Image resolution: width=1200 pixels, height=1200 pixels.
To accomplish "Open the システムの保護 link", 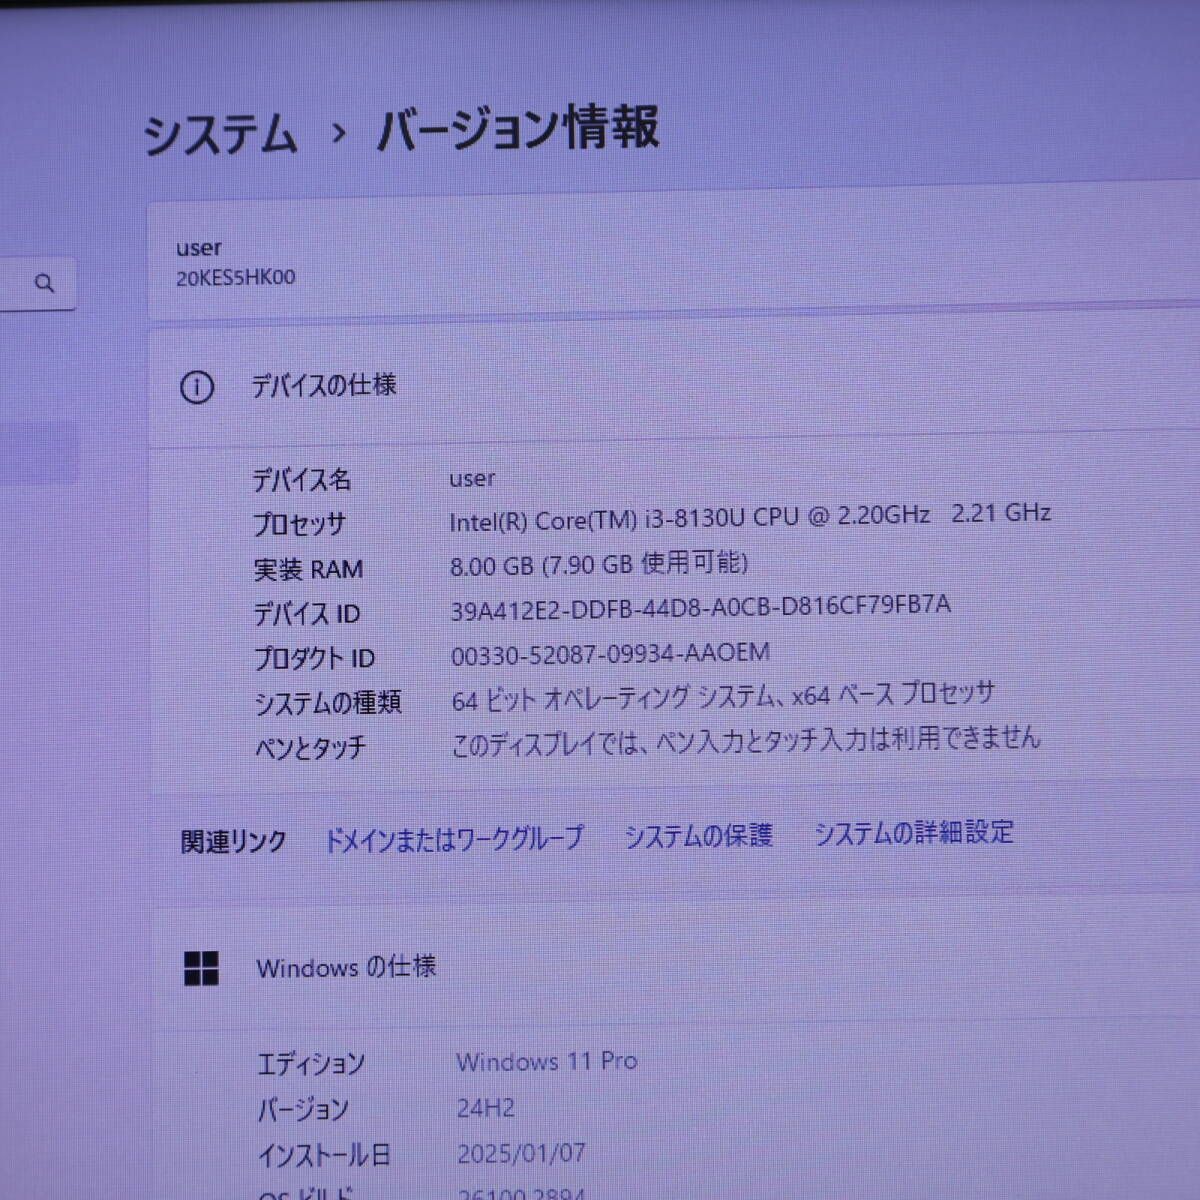I will coord(698,835).
